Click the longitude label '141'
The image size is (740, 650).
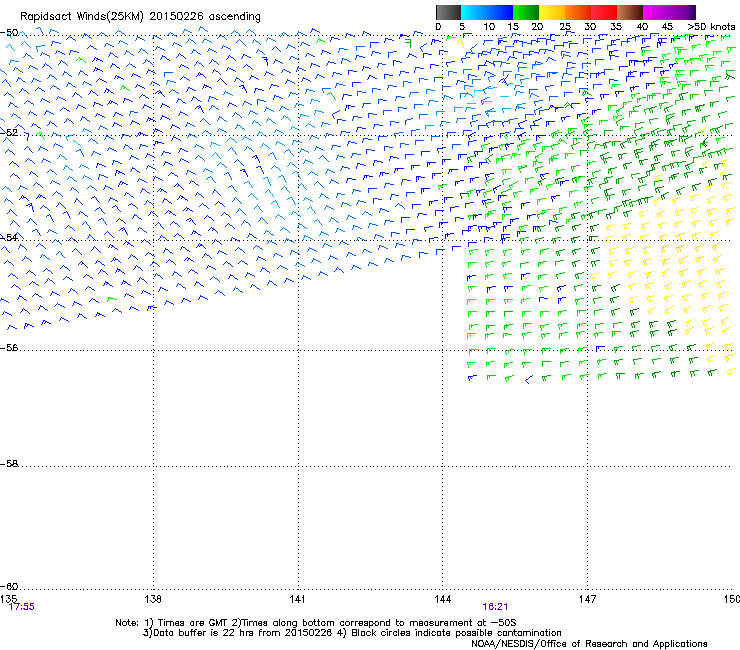click(297, 599)
